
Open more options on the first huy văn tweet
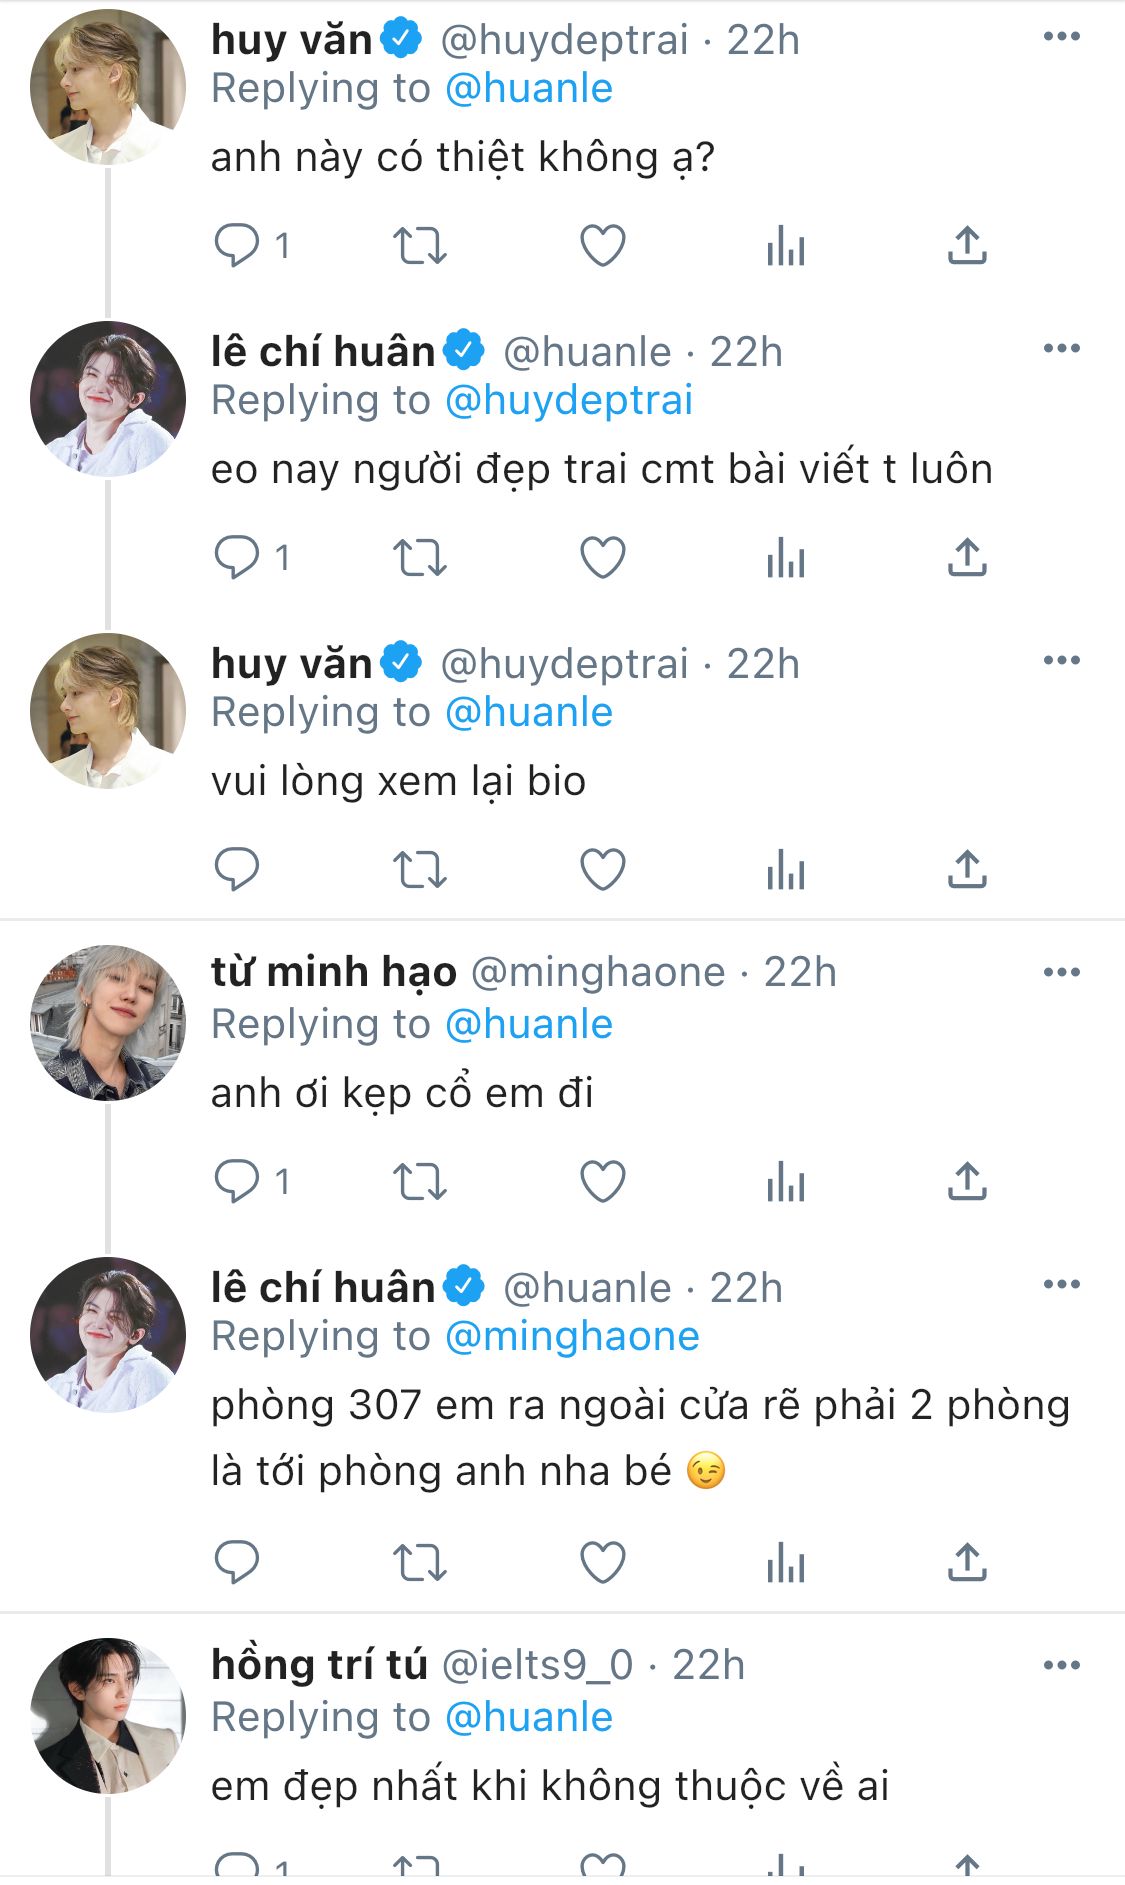(x=1061, y=37)
